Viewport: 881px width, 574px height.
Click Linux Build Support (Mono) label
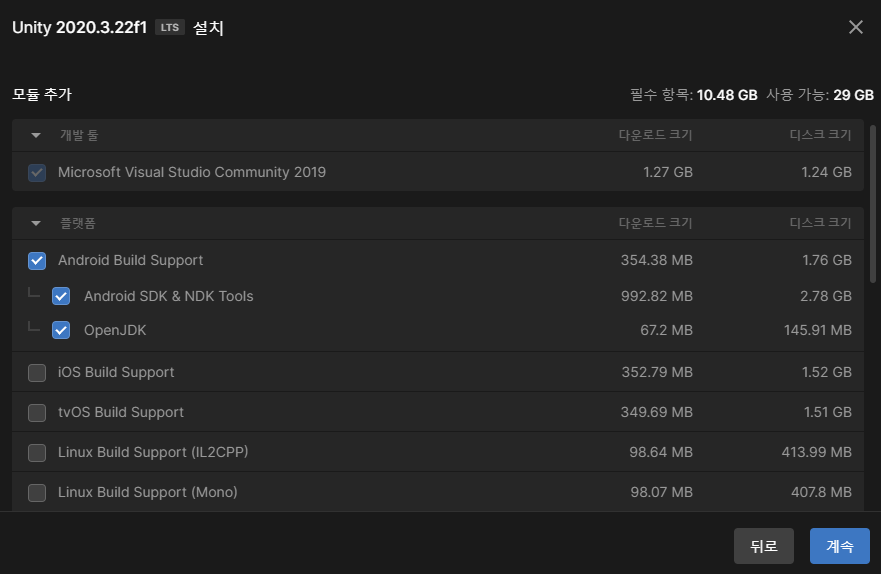(x=148, y=492)
